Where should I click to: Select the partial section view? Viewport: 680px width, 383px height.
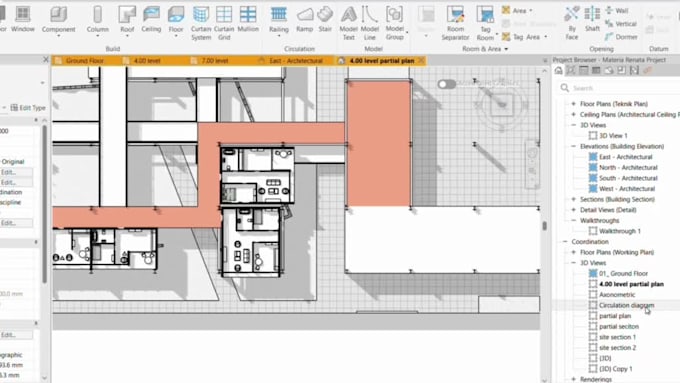(619, 327)
